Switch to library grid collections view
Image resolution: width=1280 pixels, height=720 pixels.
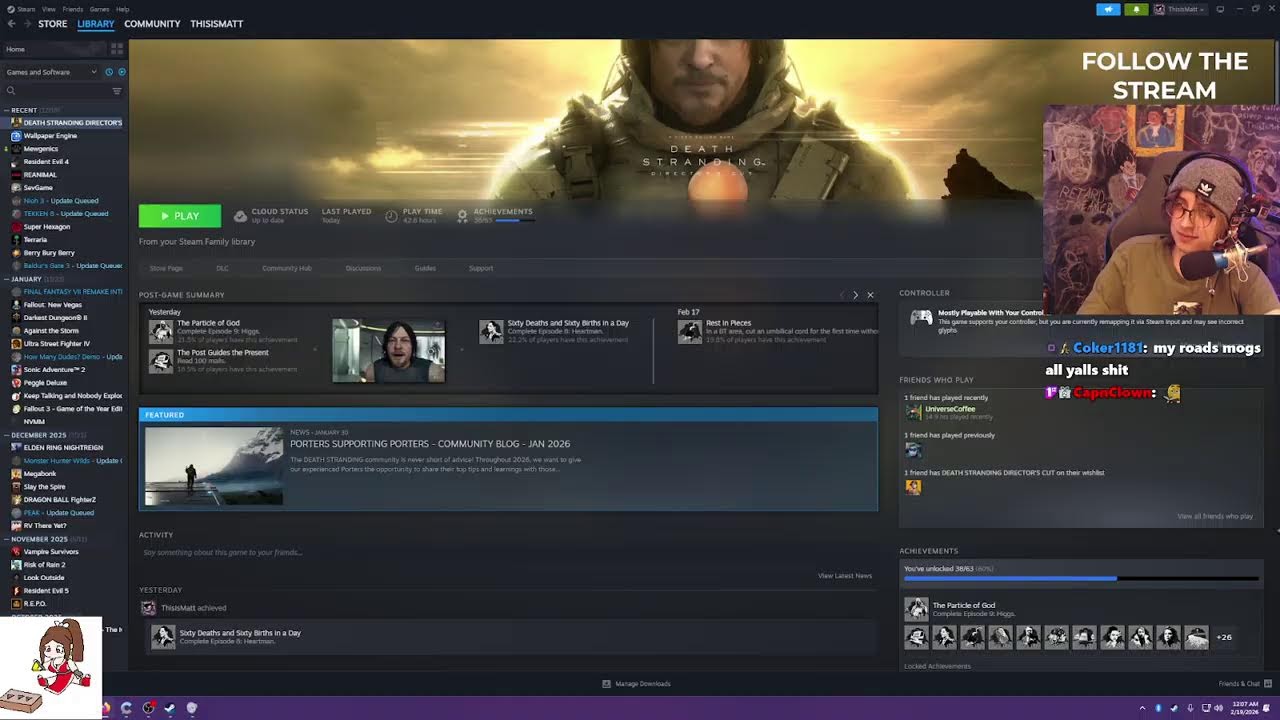(x=117, y=49)
